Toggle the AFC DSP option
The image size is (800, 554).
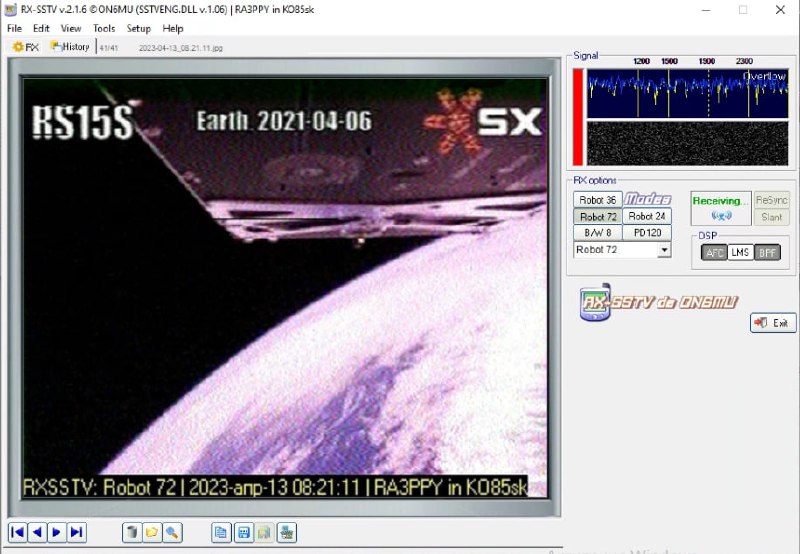[714, 253]
